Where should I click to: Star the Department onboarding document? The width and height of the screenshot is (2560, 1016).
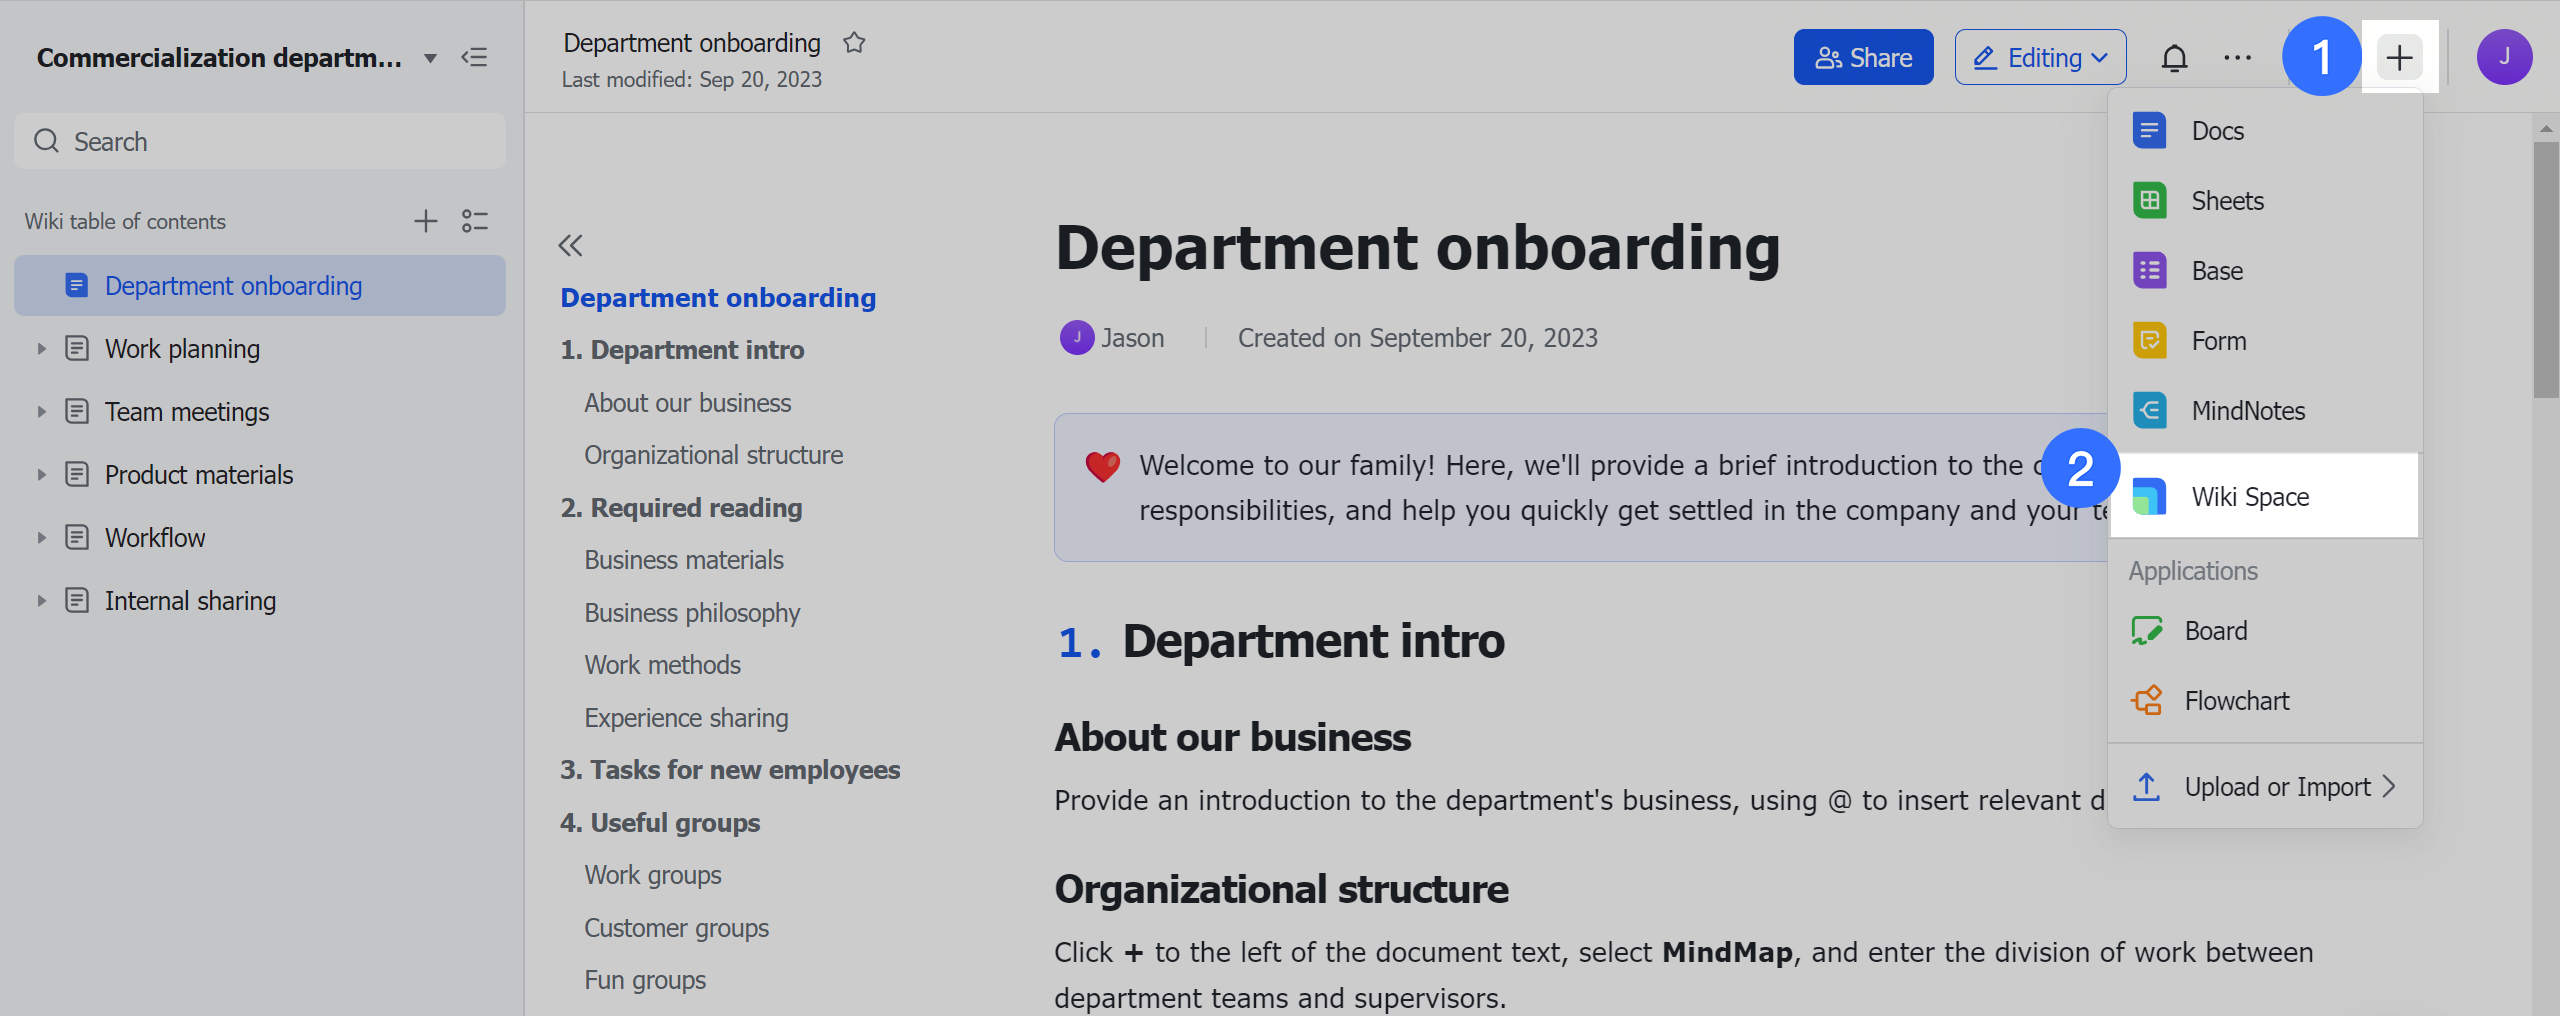point(855,42)
